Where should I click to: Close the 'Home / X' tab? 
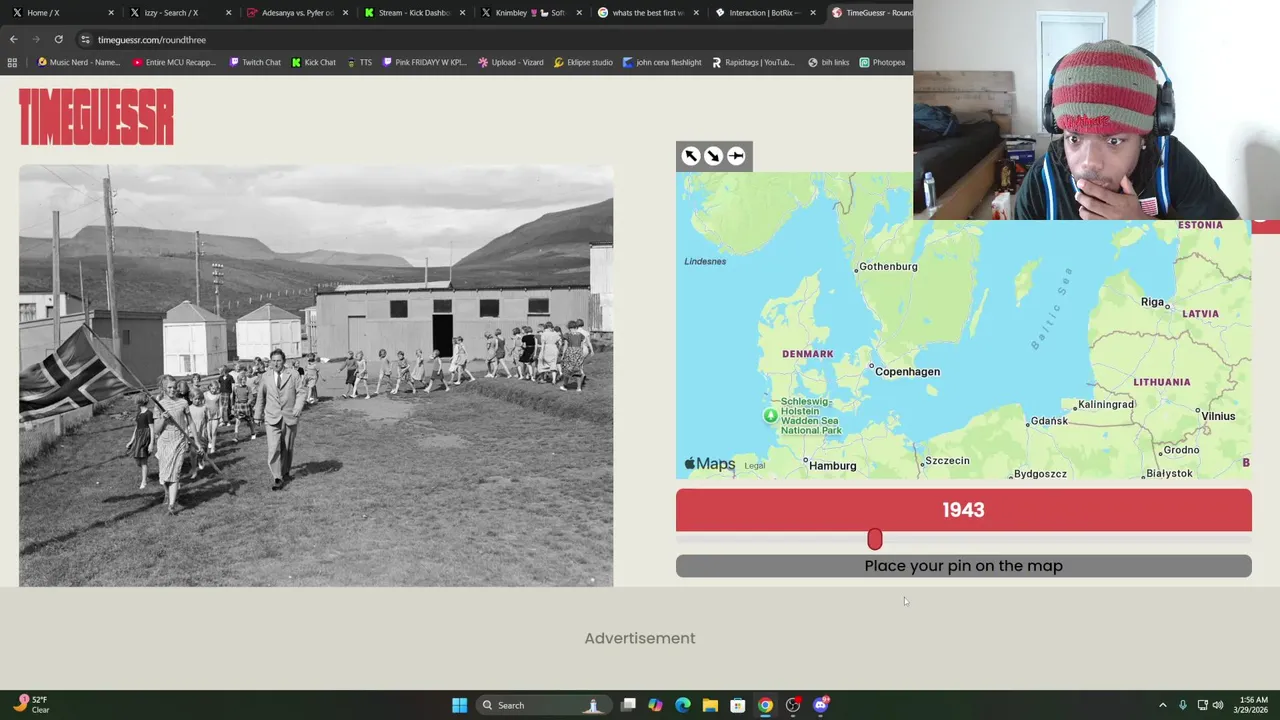[x=111, y=13]
